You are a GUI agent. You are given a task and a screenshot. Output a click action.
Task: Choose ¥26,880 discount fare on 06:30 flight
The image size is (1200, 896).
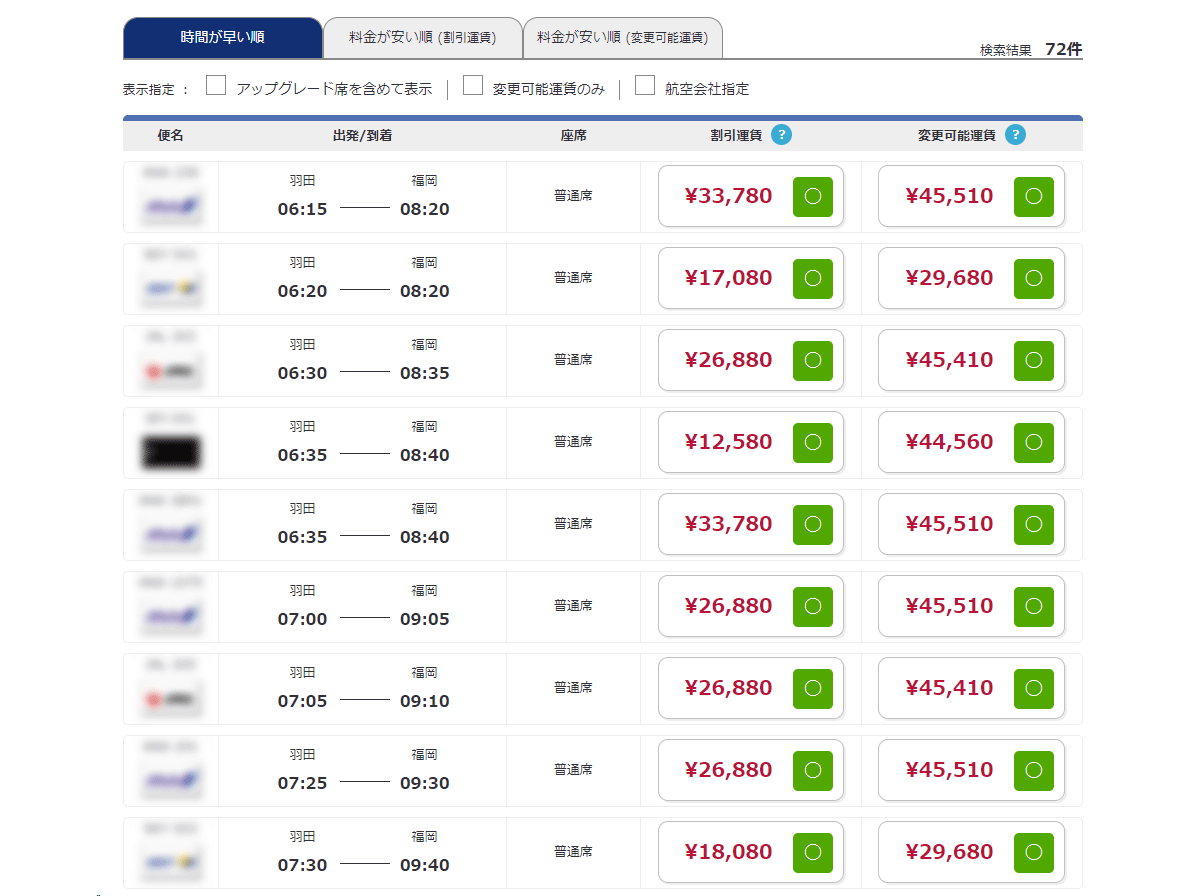(812, 360)
